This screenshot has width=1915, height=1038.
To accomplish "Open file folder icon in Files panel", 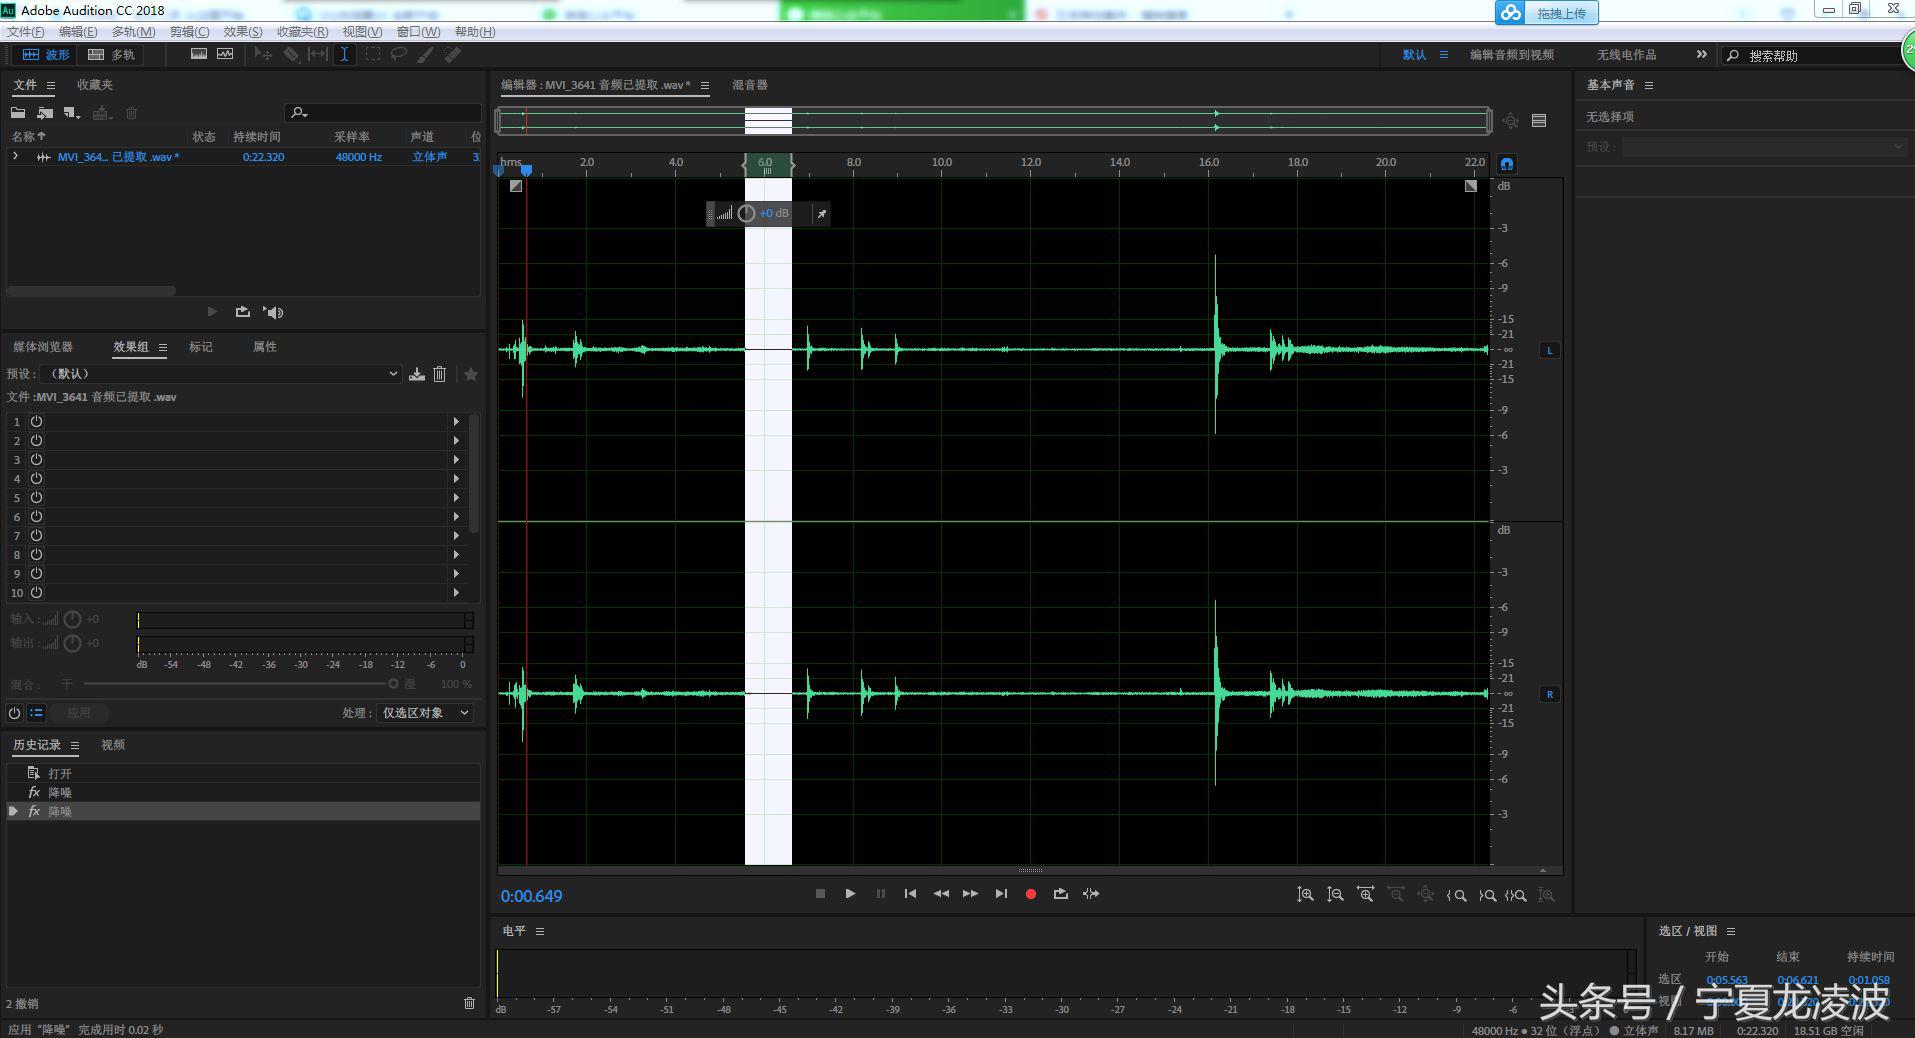I will pos(18,113).
